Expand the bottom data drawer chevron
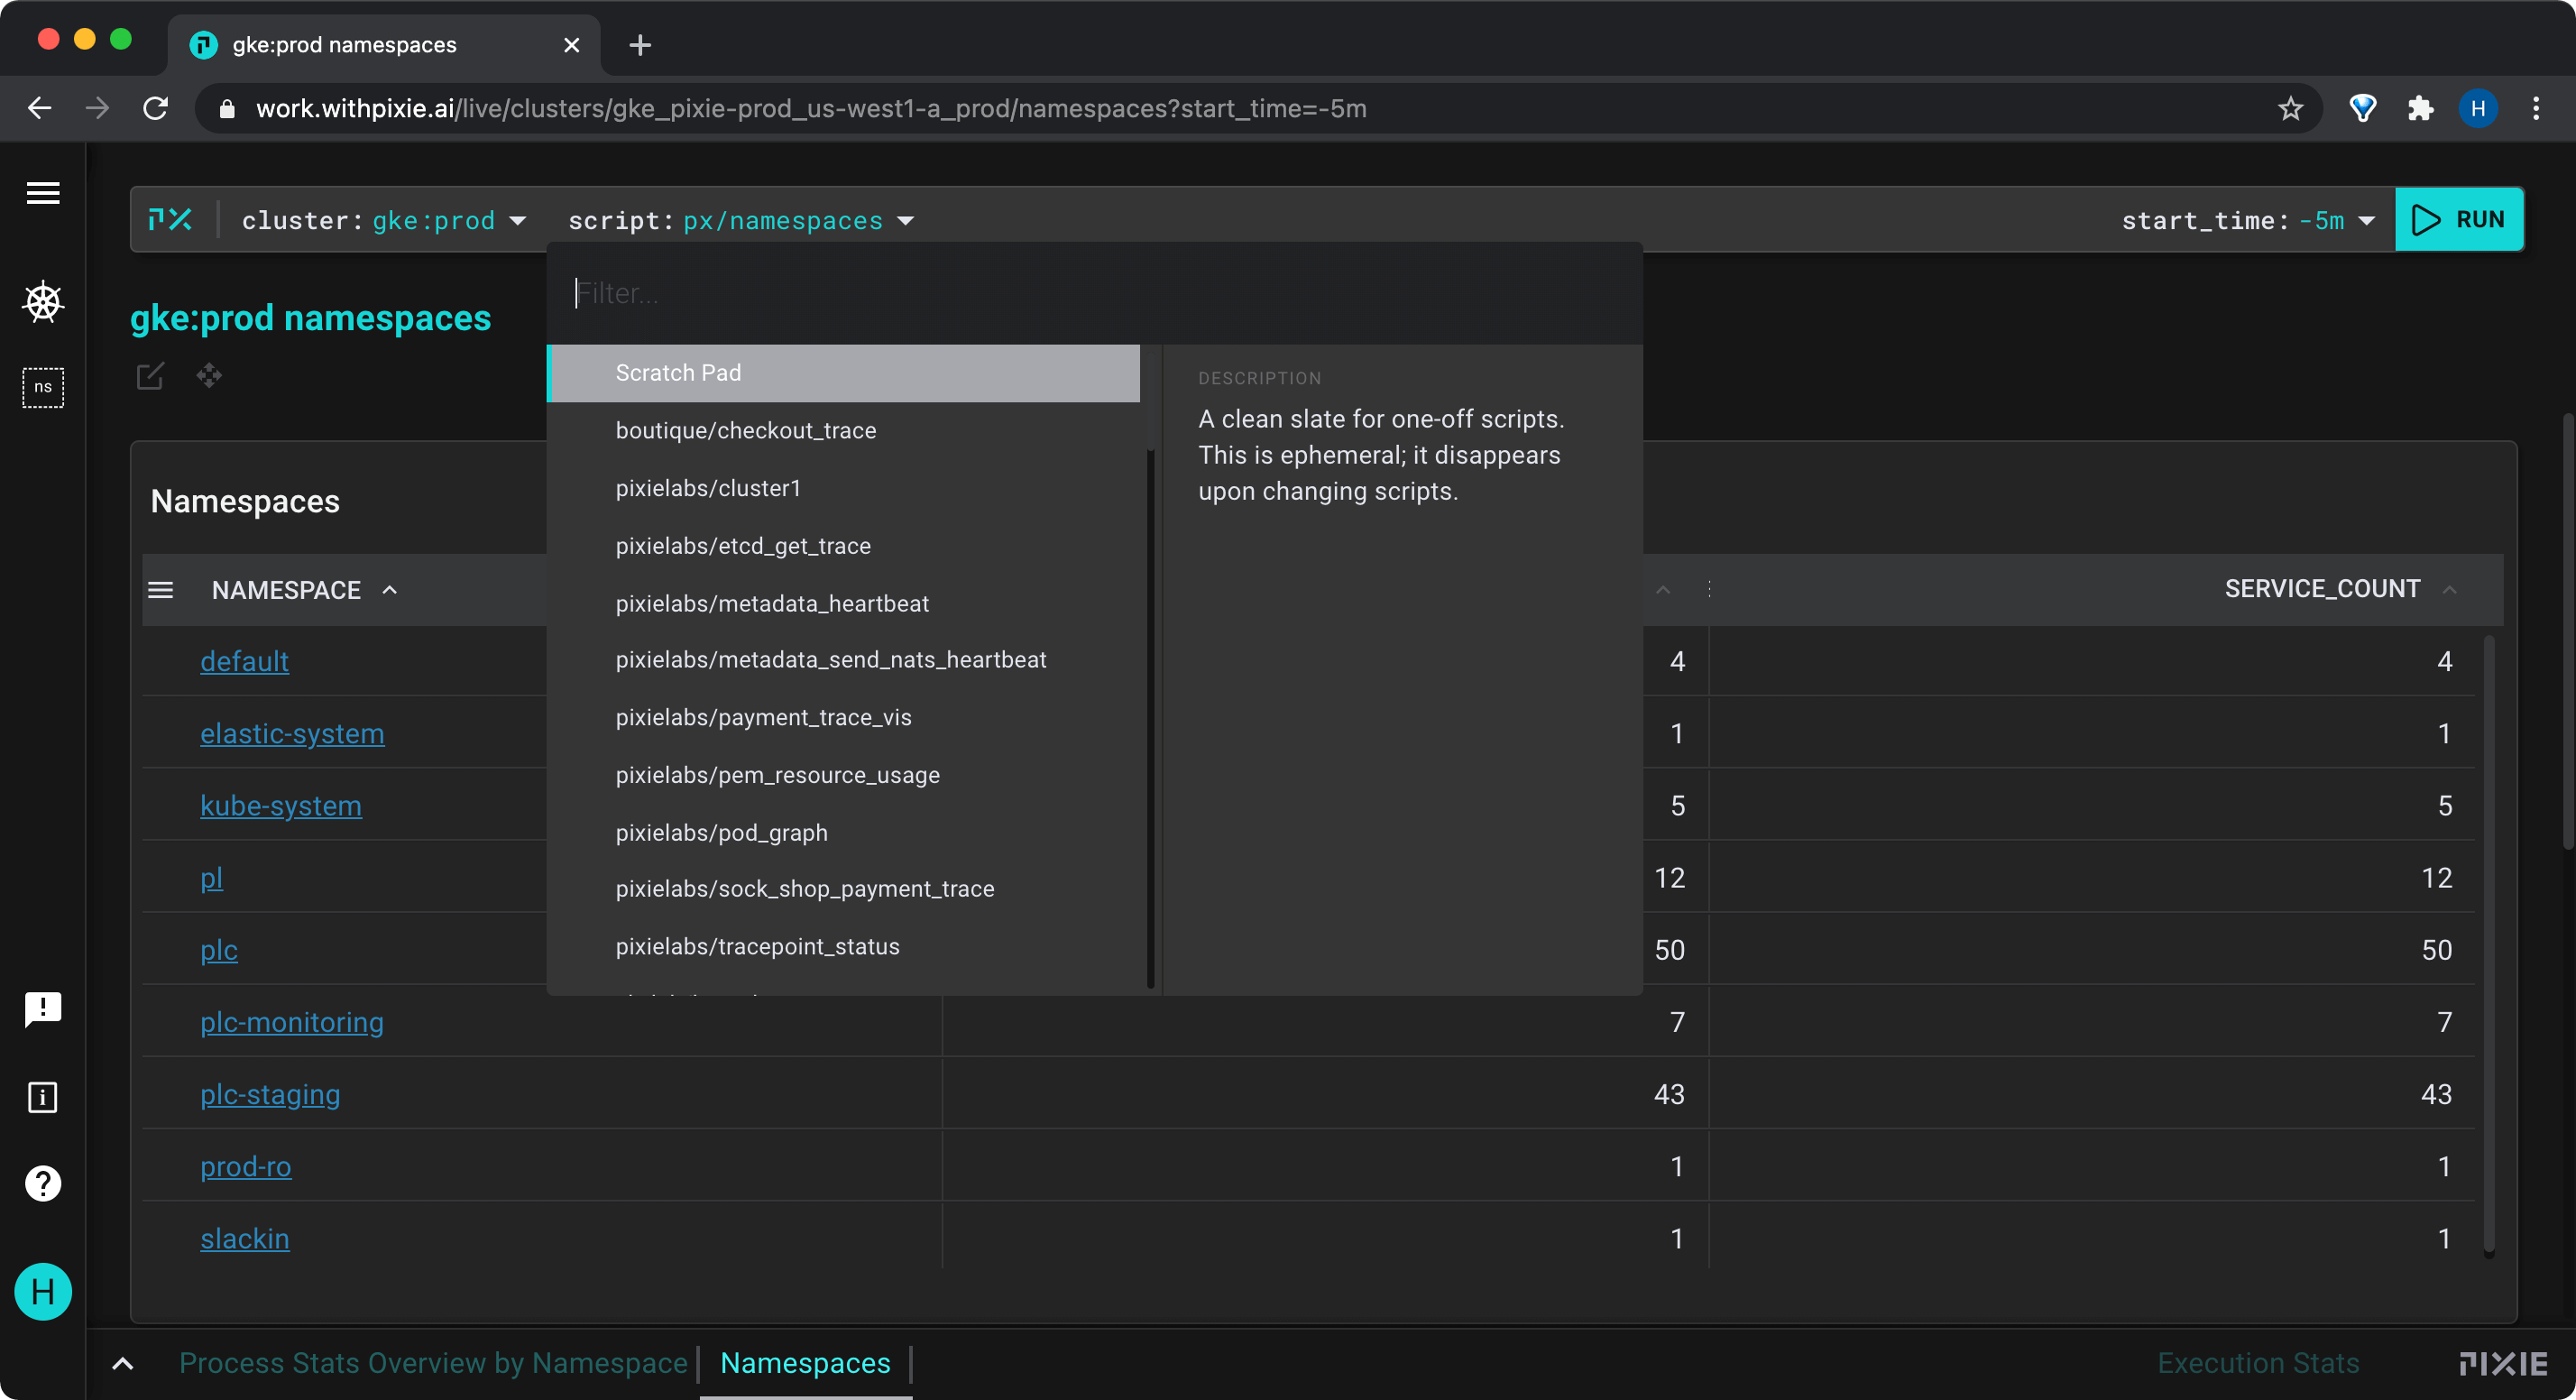This screenshot has width=2576, height=1400. pyautogui.click(x=122, y=1363)
